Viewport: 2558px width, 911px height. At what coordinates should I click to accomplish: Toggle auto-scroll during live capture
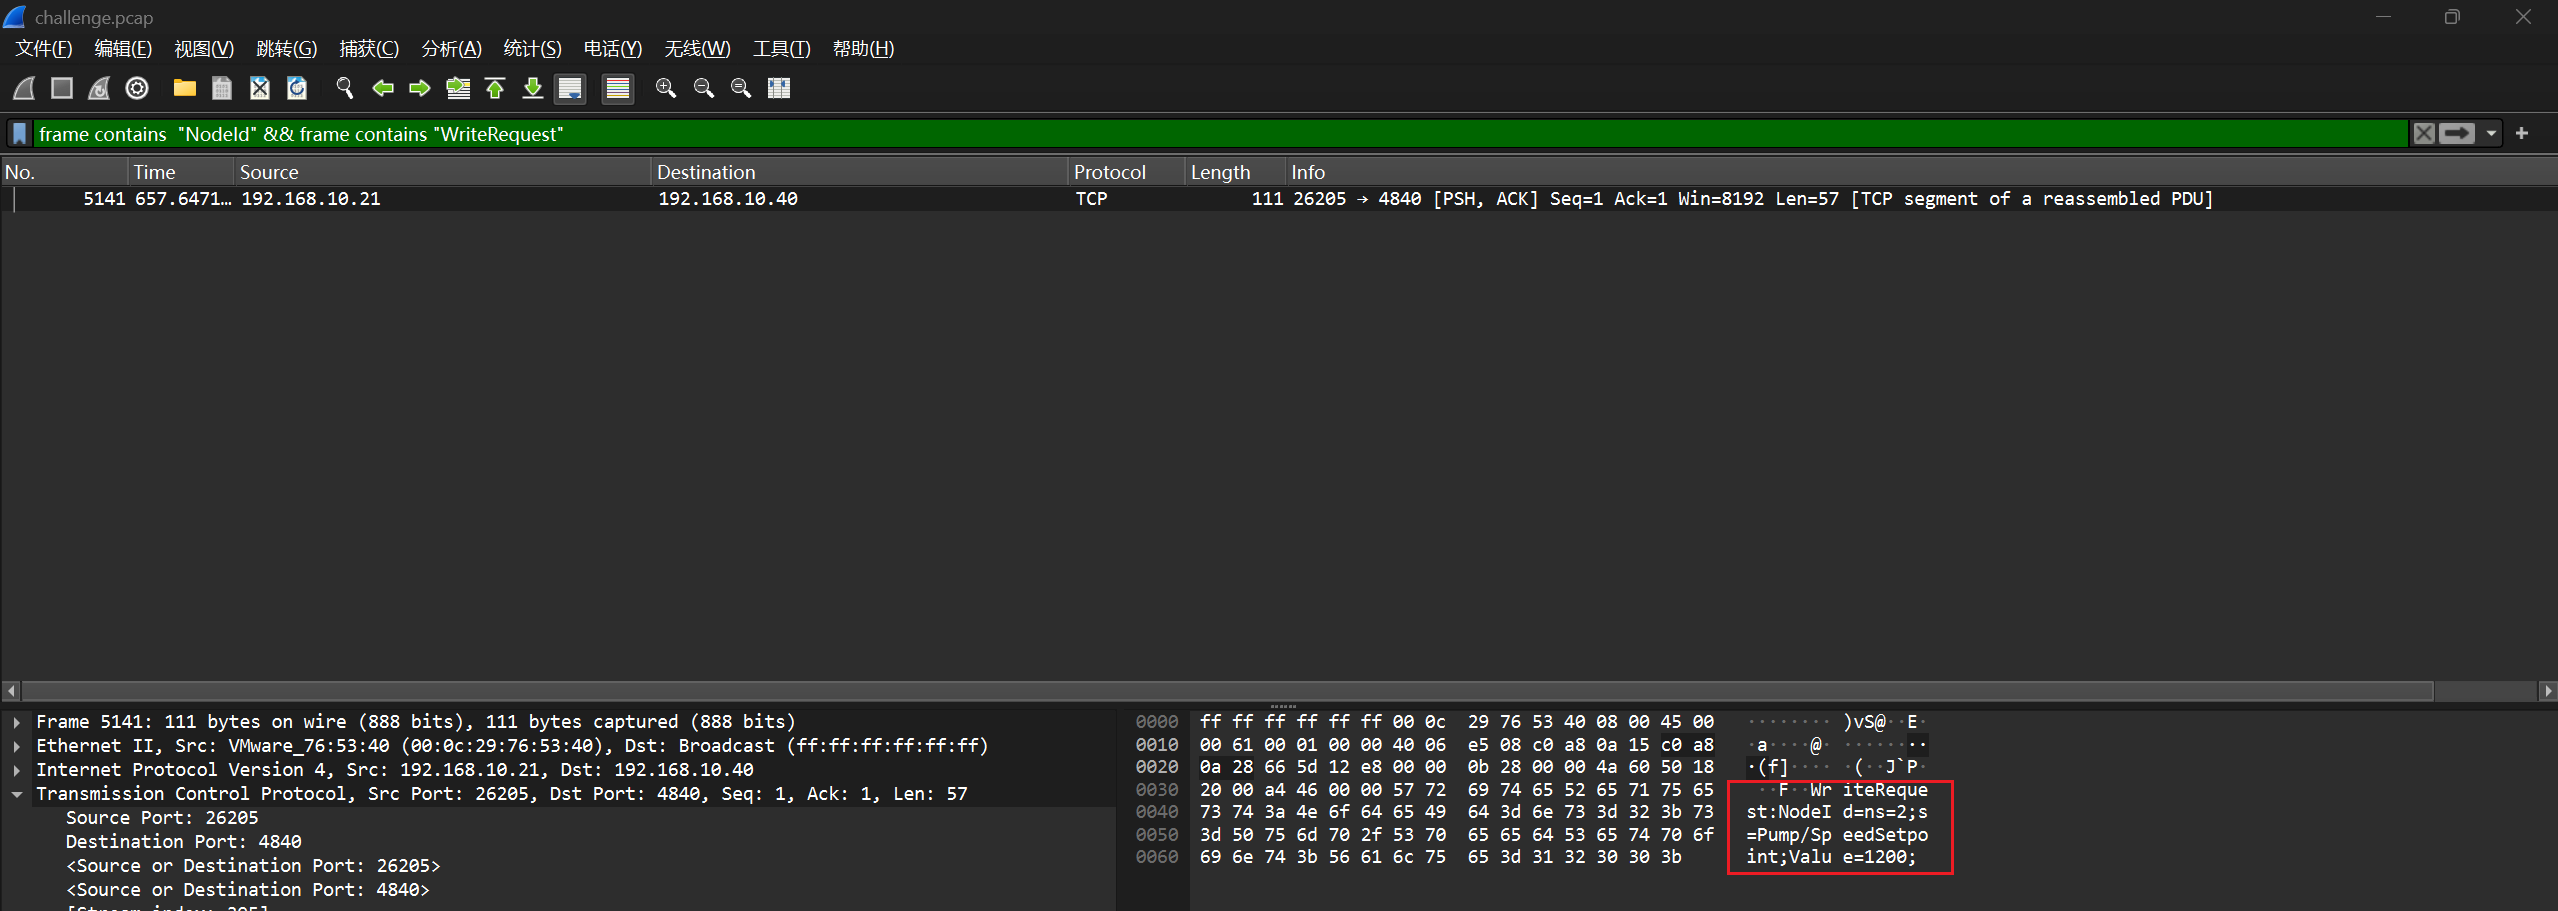pos(570,88)
